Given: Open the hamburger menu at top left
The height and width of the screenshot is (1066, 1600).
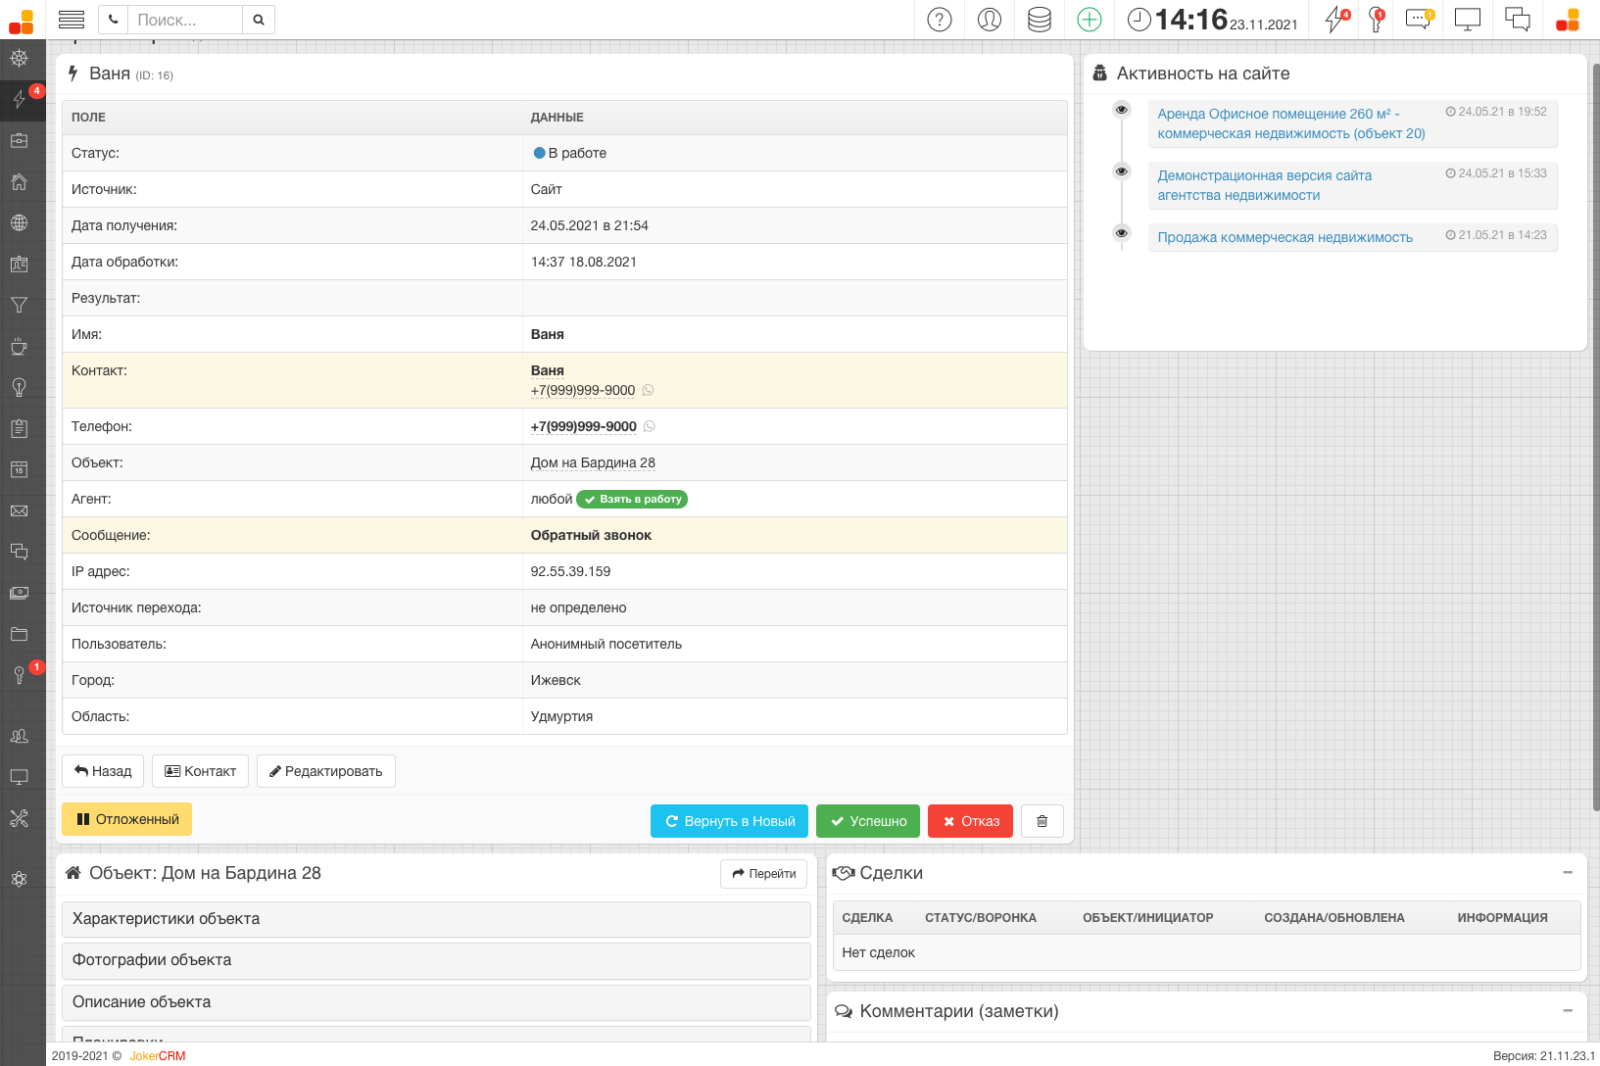Looking at the screenshot, I should pyautogui.click(x=70, y=19).
